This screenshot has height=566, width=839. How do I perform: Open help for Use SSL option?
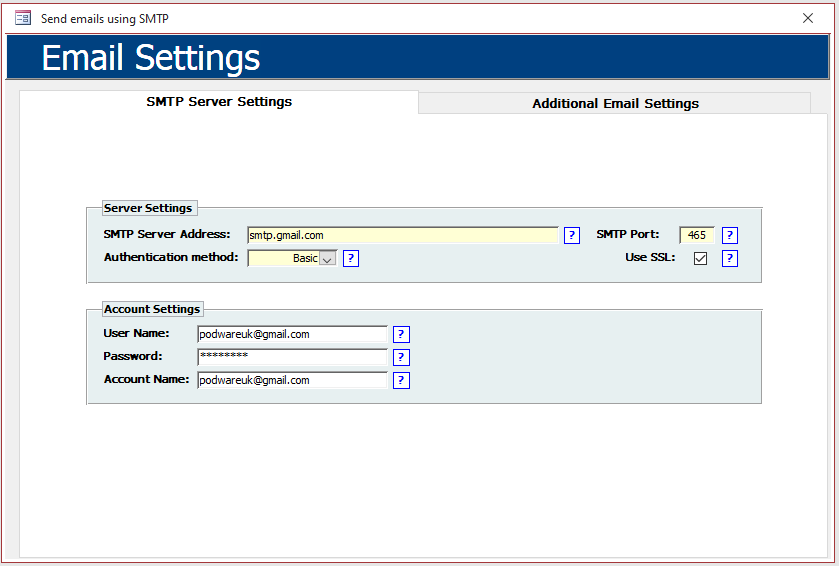click(x=730, y=259)
